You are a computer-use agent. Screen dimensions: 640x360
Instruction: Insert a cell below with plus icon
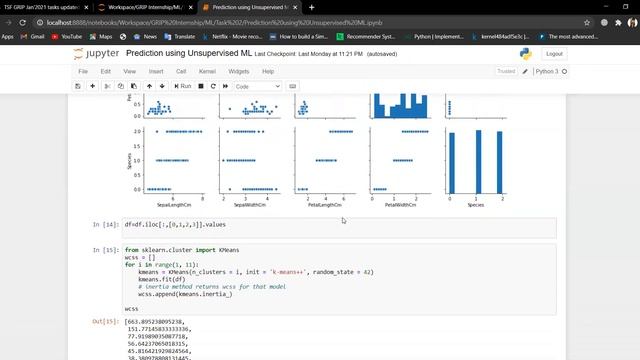(93, 86)
